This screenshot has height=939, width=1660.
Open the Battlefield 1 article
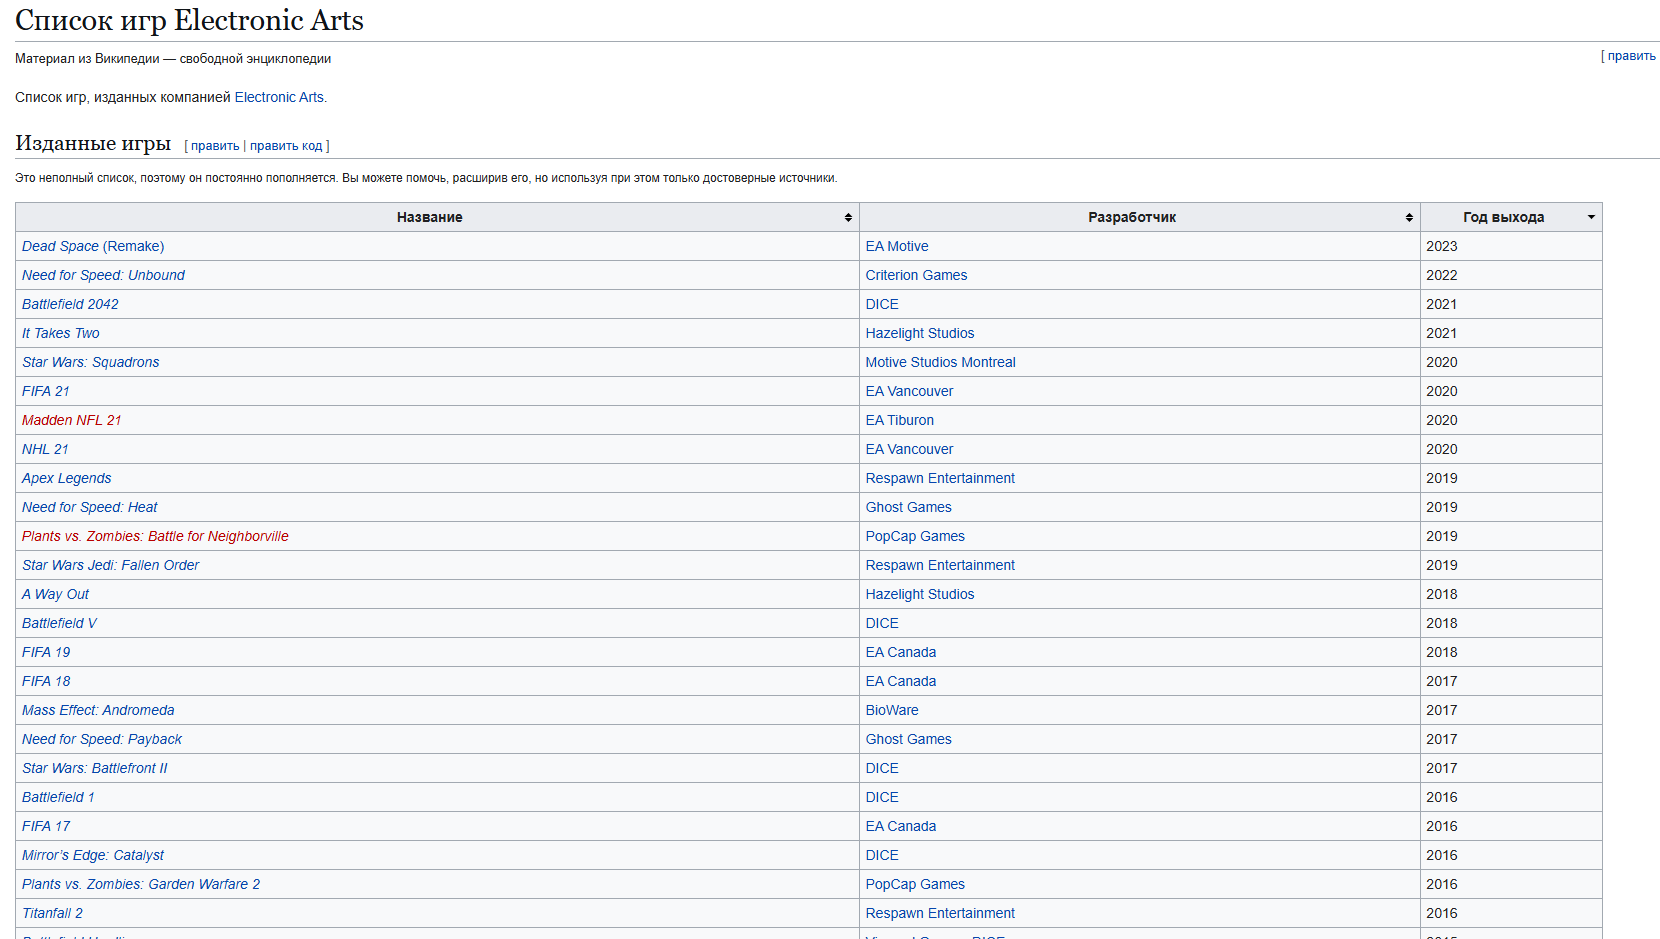58,797
